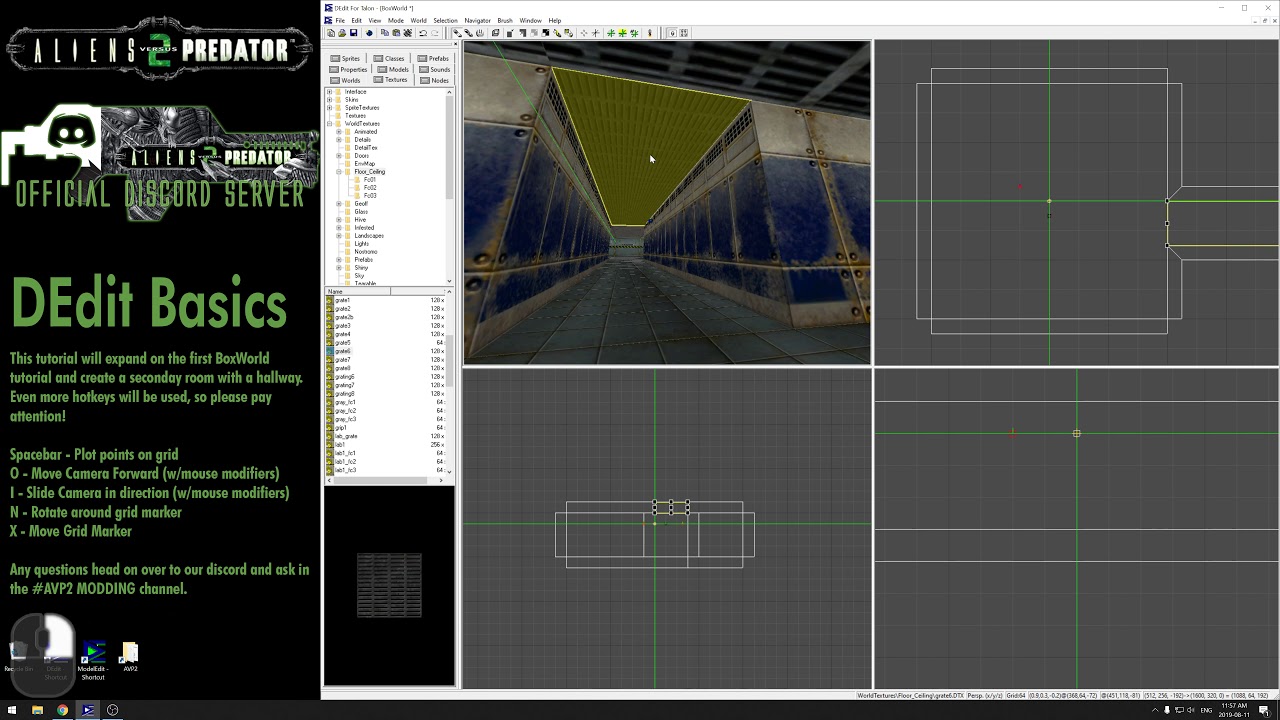Viewport: 1280px width, 720px height.
Task: Click the Open file toolbar icon
Action: click(x=342, y=33)
